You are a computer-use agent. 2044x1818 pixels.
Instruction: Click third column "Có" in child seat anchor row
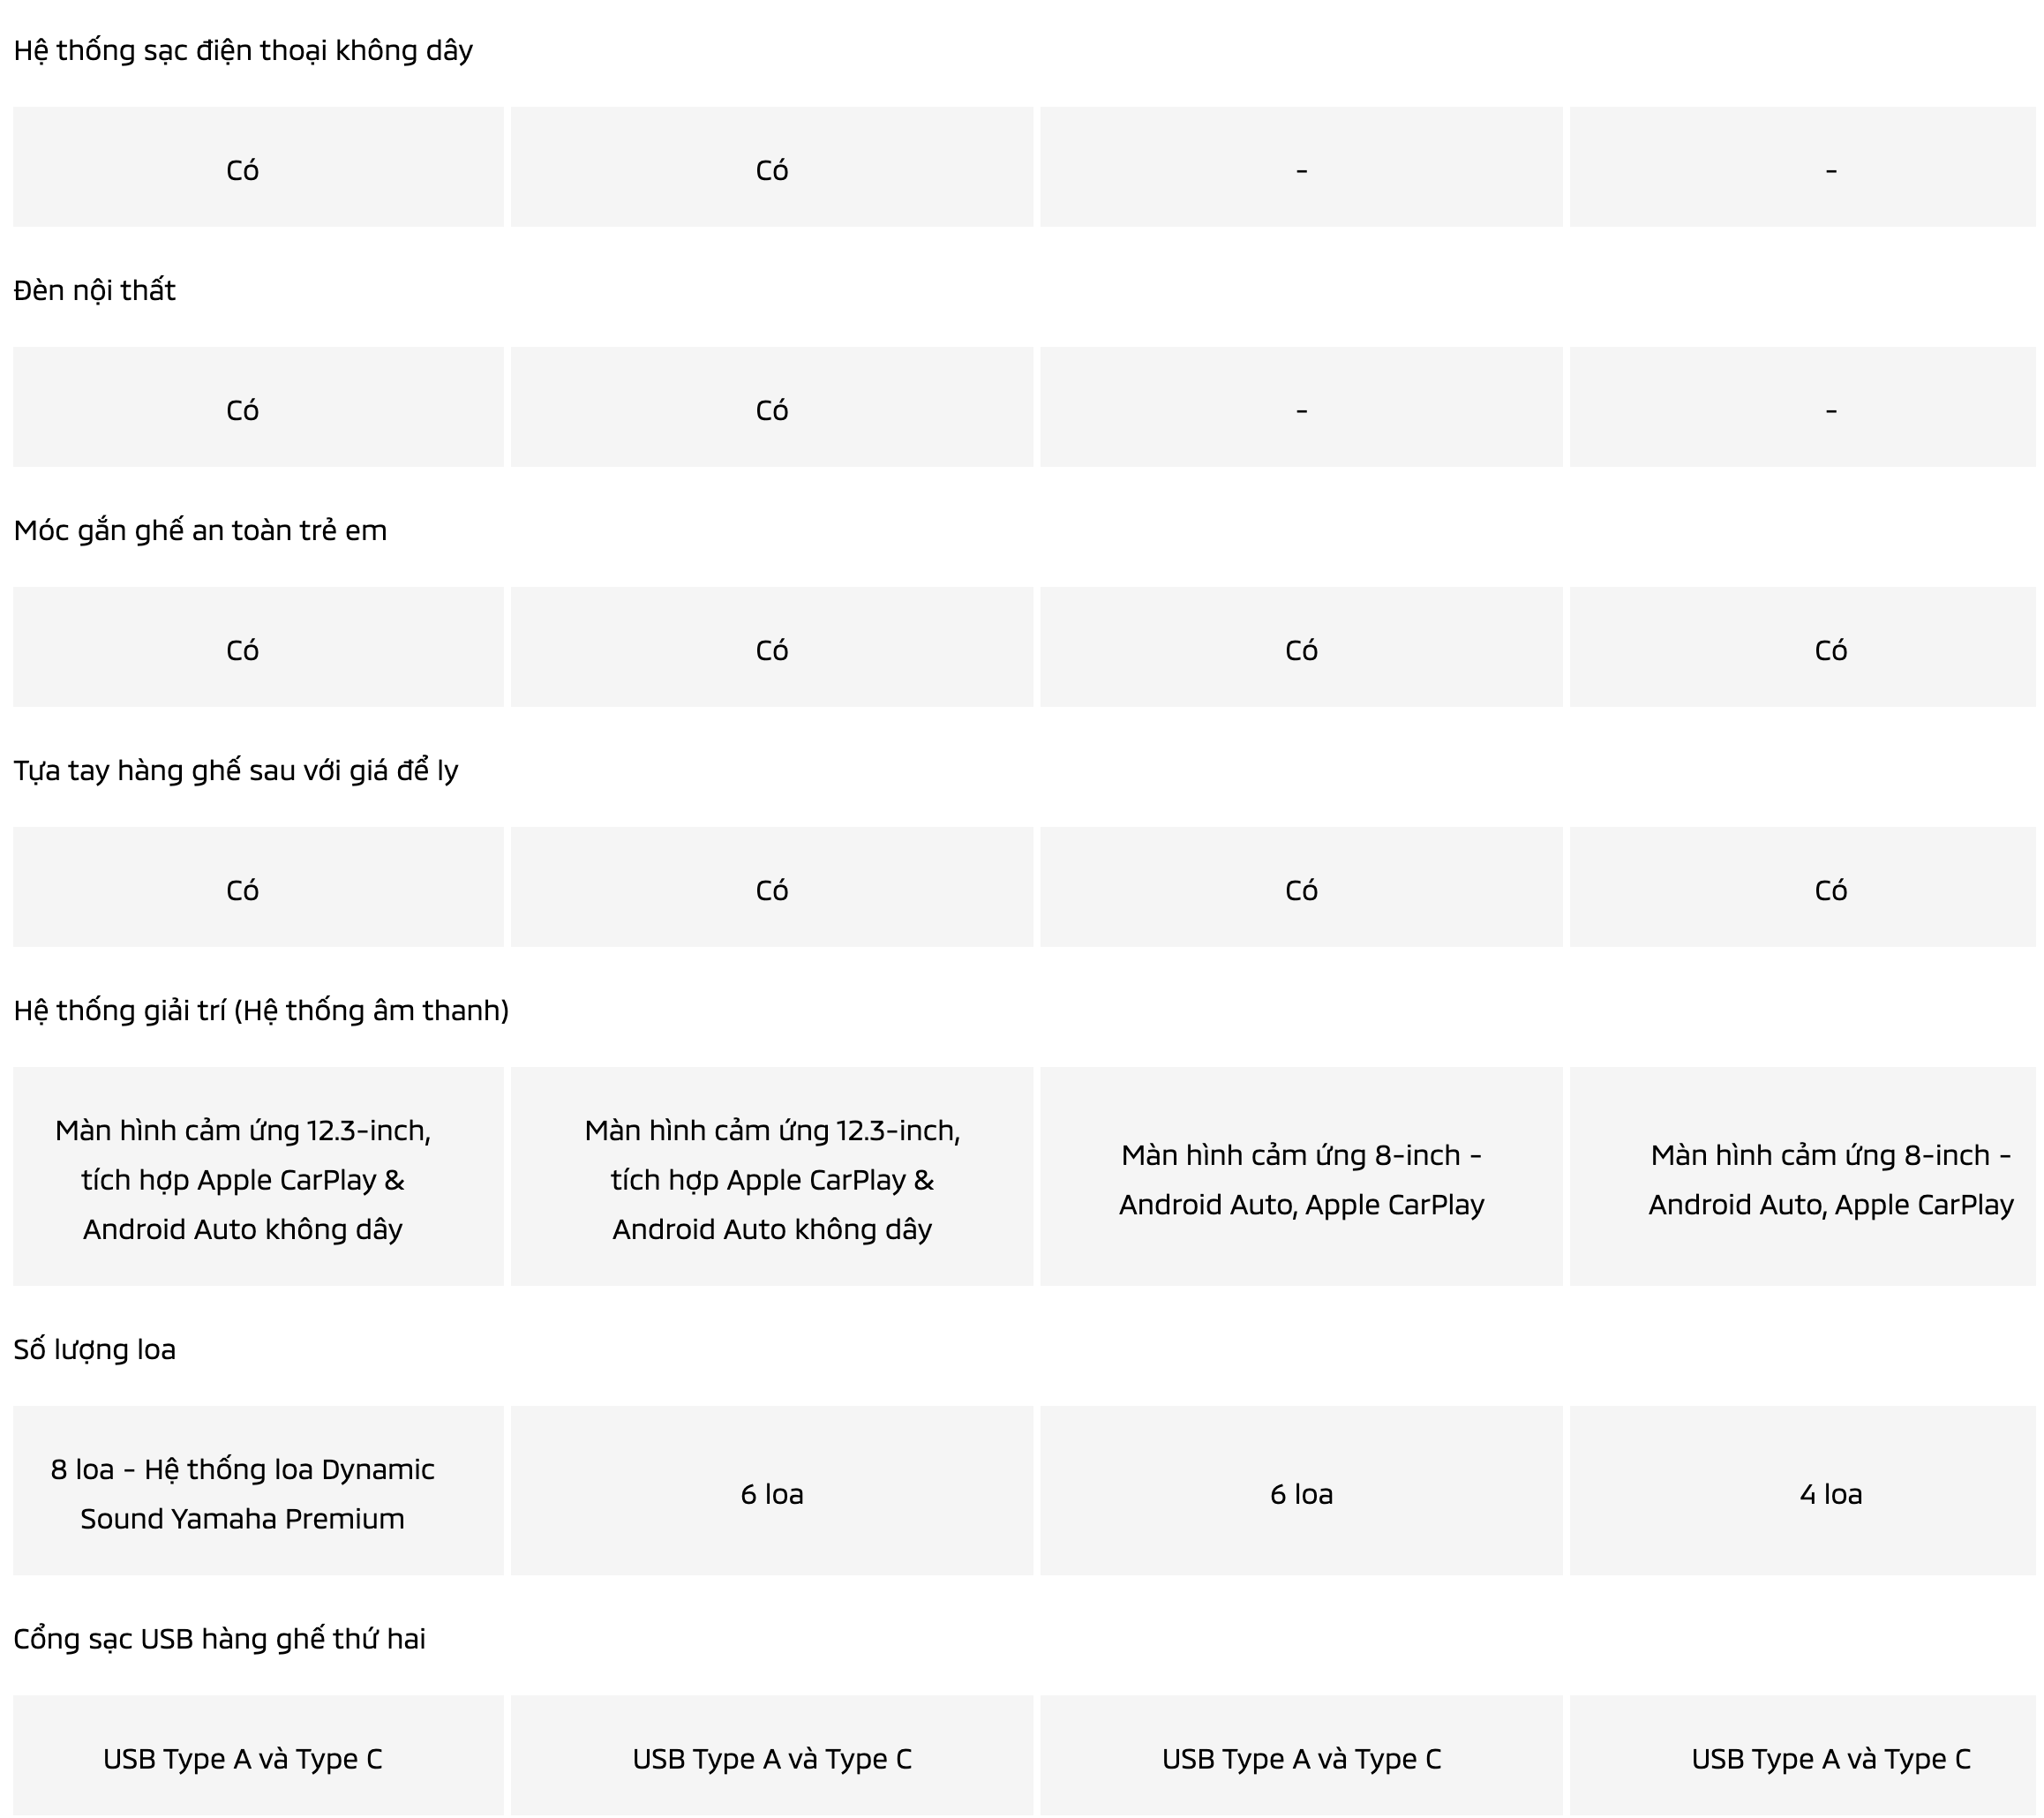point(1301,650)
